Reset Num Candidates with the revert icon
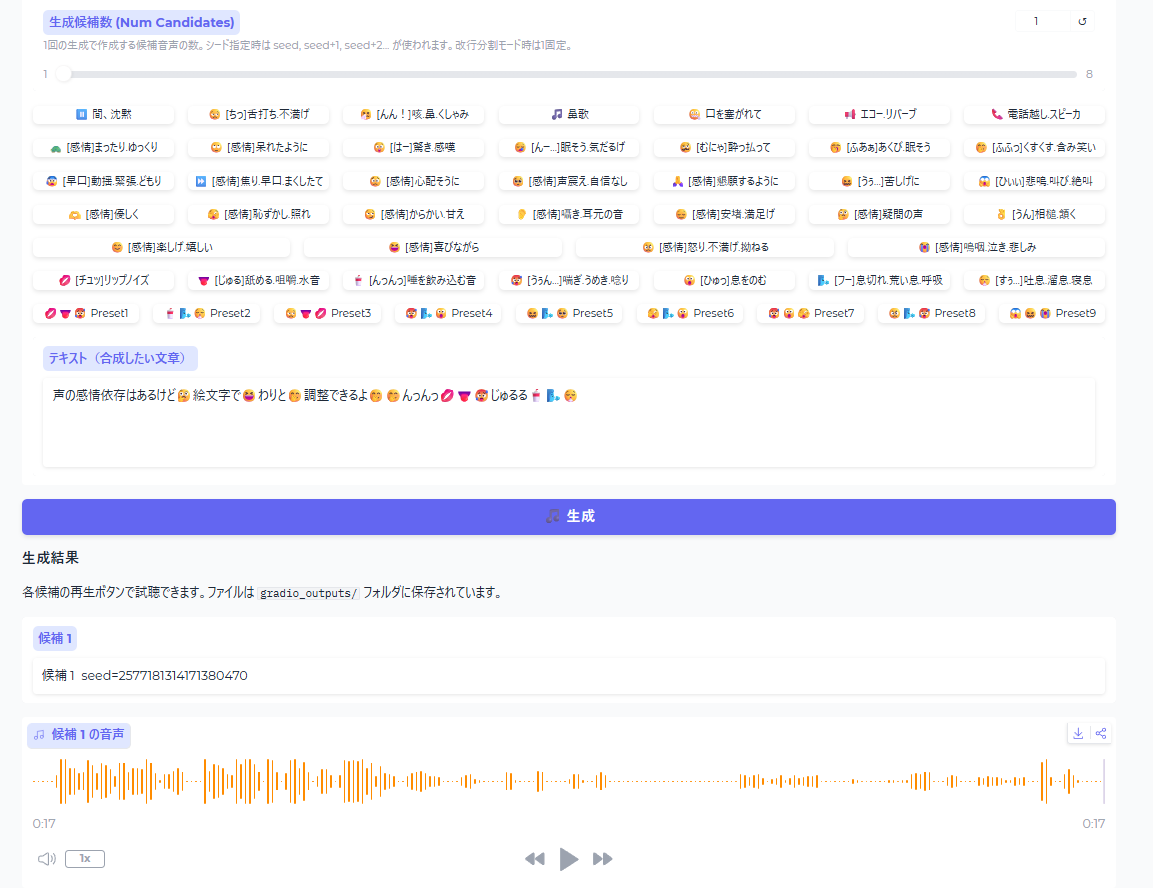Viewport: 1153px width, 888px height. point(1082,21)
